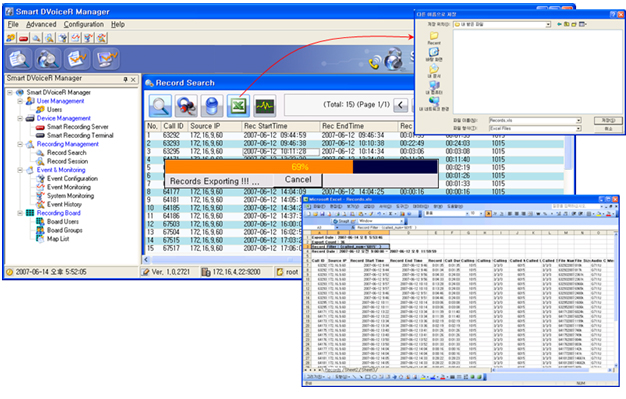Select the My Documents shortcut in save dialog
The height and width of the screenshot is (399, 626).
click(434, 71)
